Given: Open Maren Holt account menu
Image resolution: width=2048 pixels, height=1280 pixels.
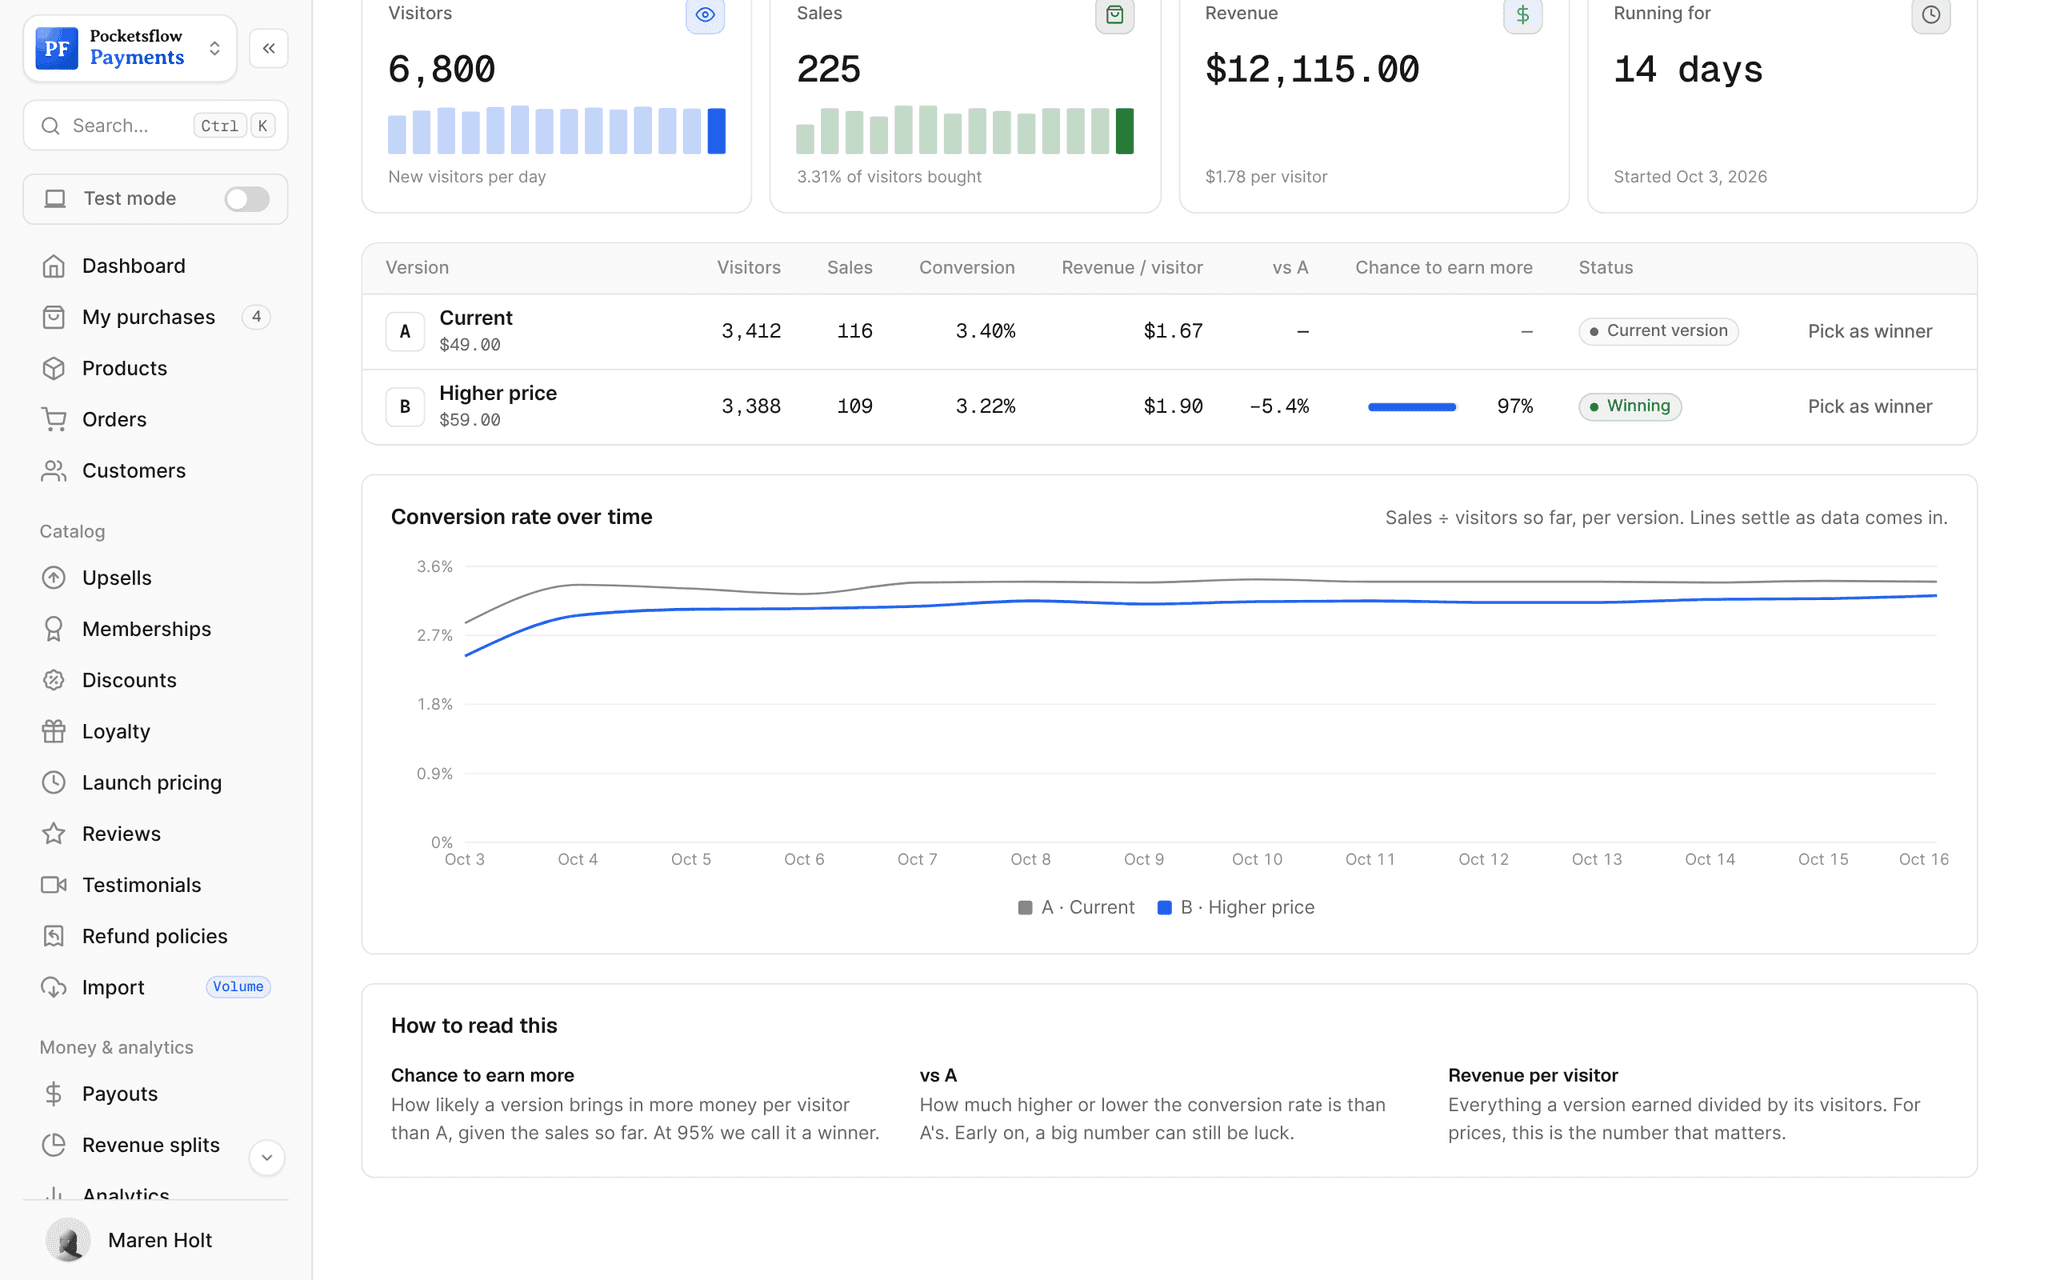Looking at the screenshot, I should click(x=155, y=1241).
